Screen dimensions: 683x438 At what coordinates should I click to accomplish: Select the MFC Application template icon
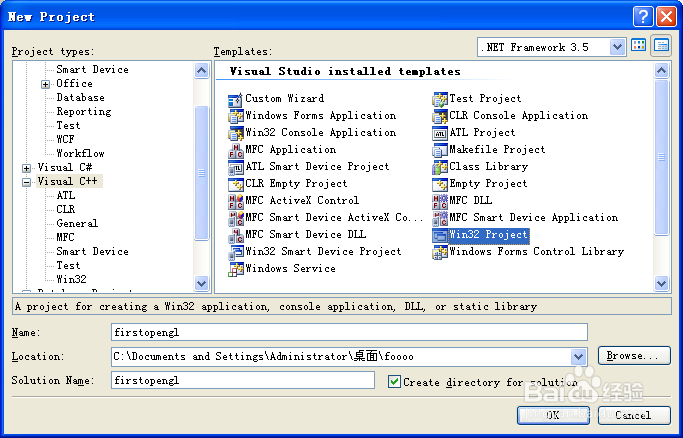point(236,151)
